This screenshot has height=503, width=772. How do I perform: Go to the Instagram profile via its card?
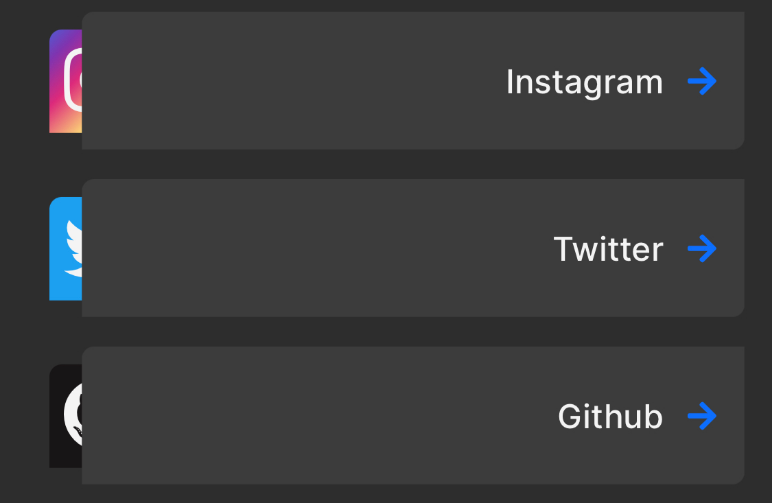coord(413,81)
